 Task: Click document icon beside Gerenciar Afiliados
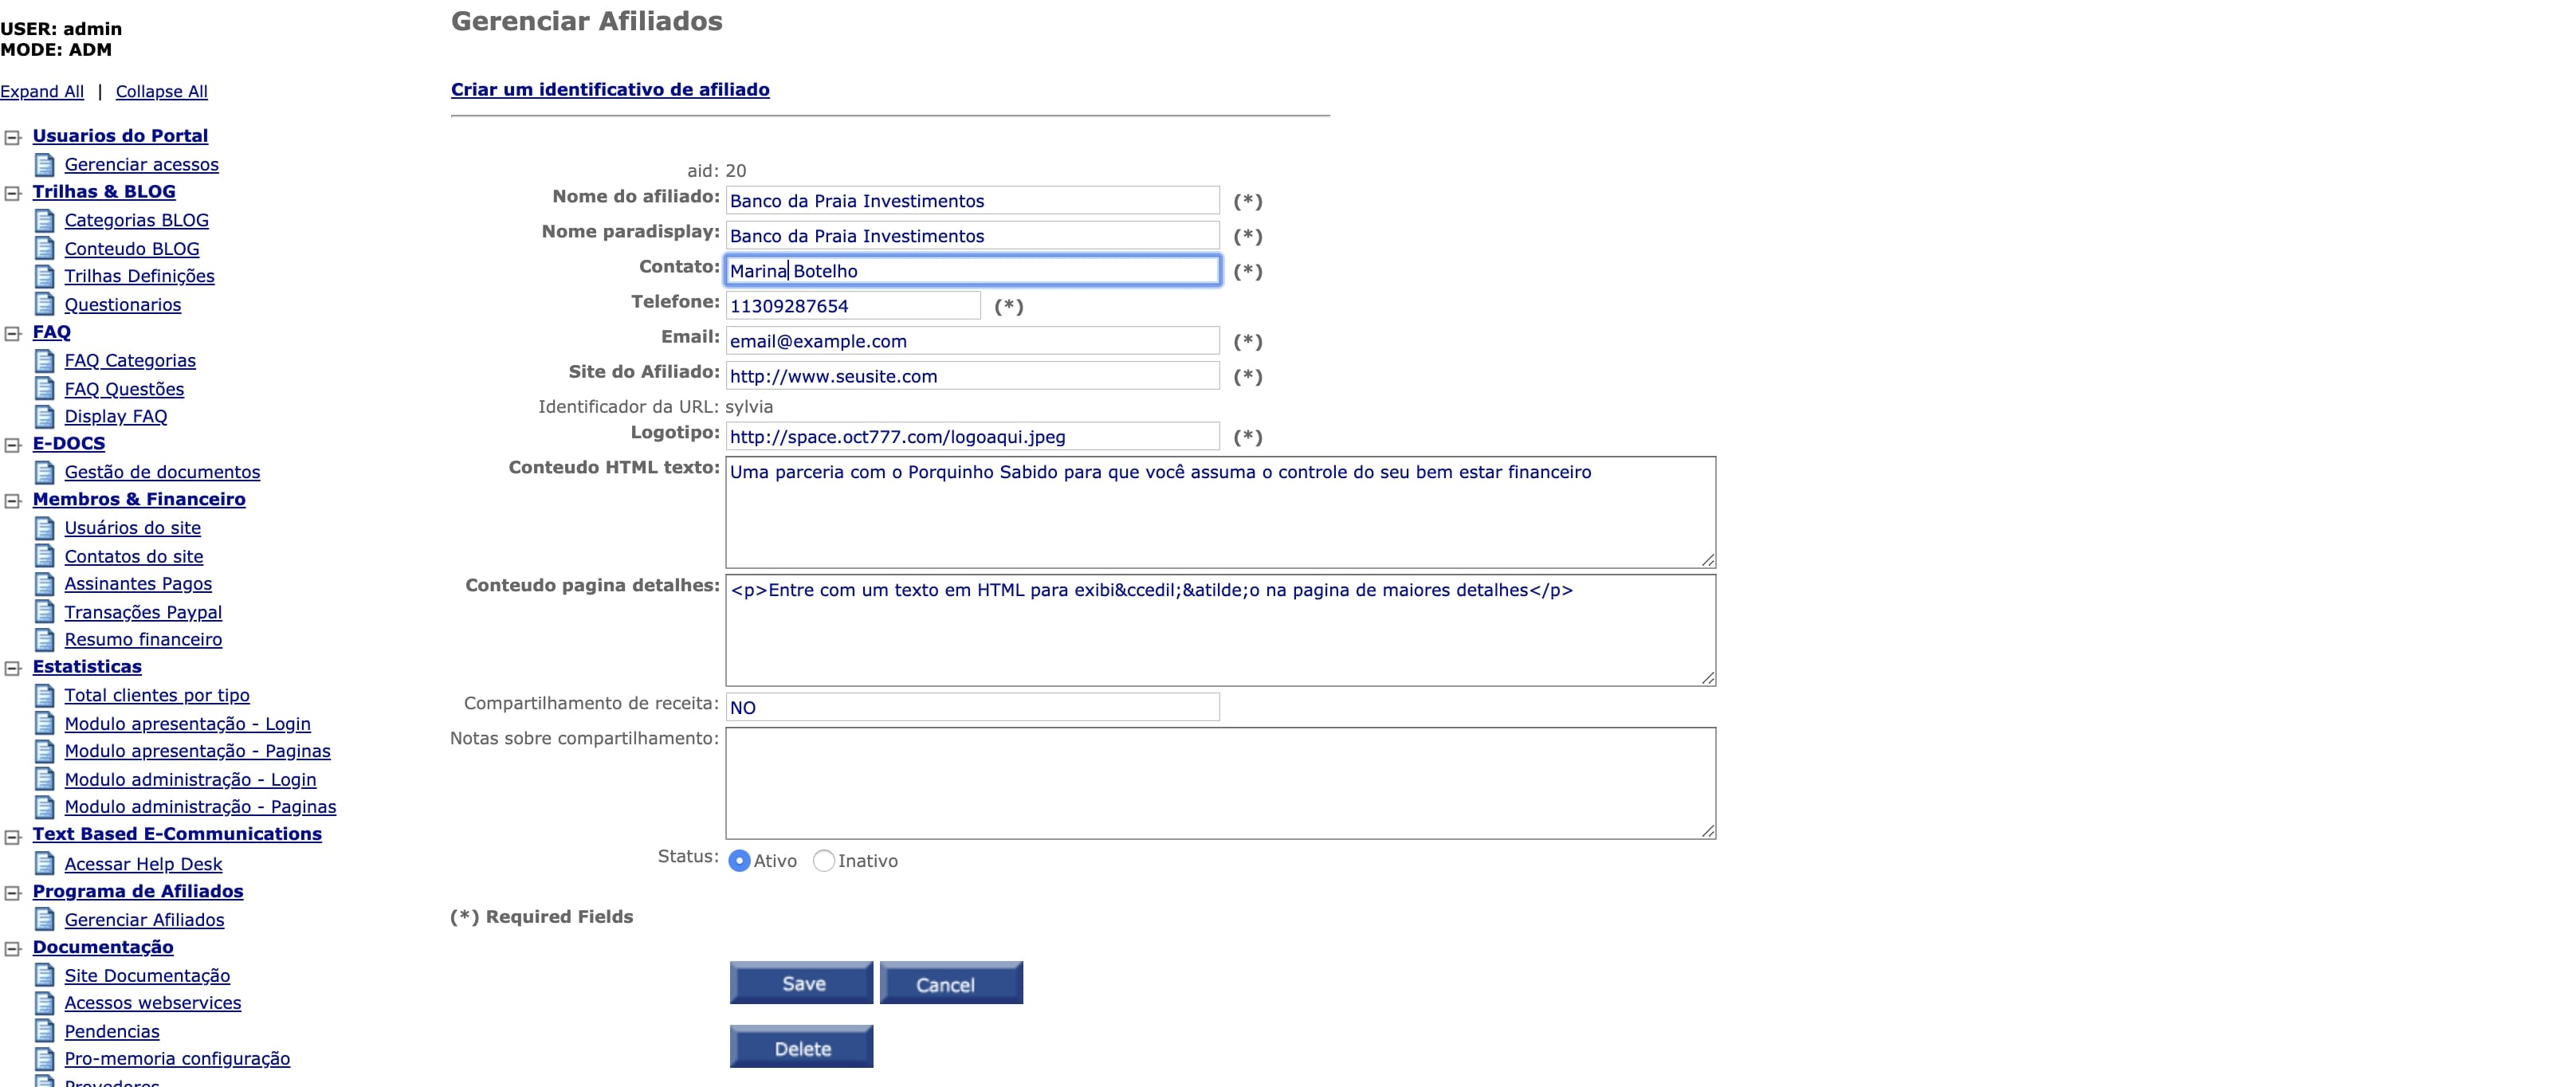coord(44,919)
